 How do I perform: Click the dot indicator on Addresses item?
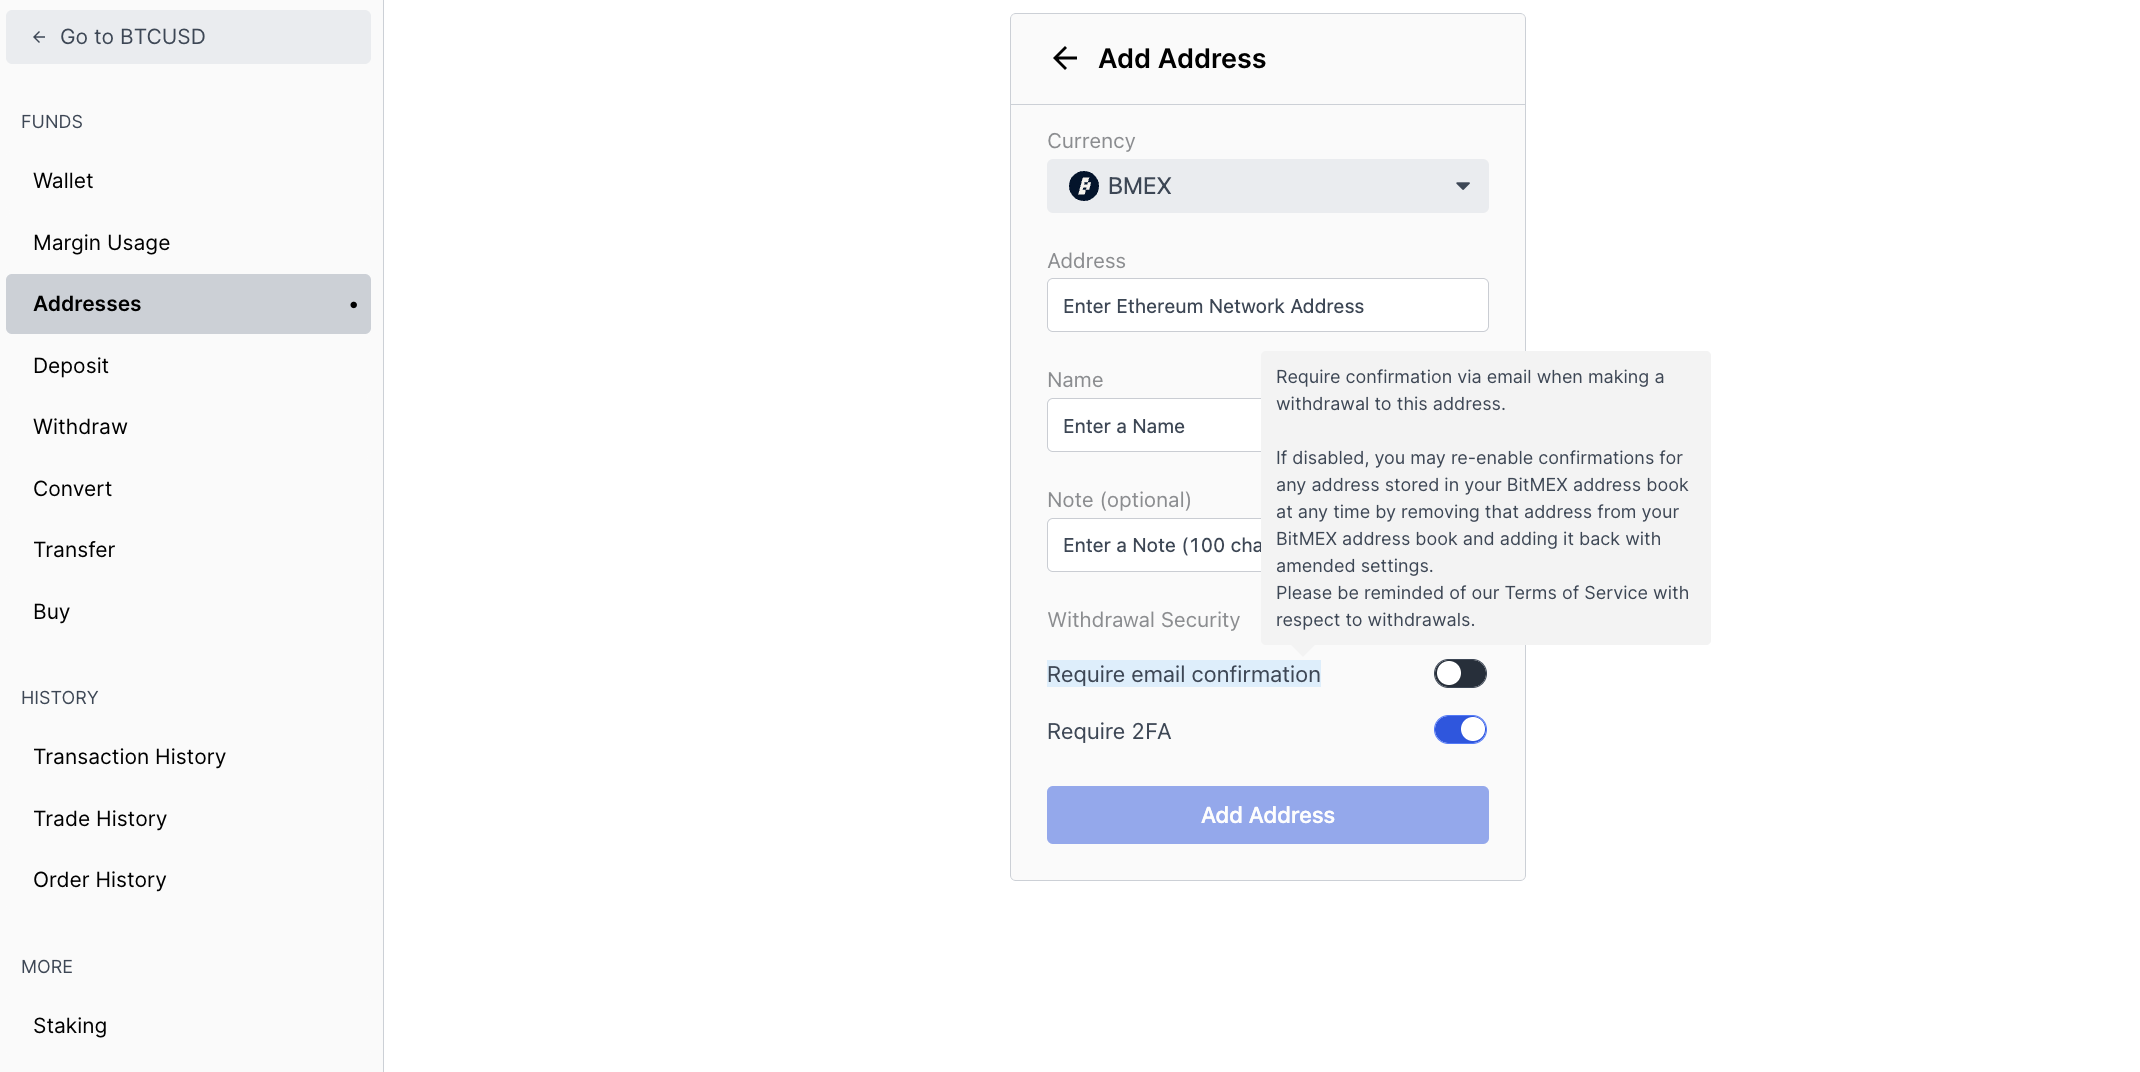[x=353, y=304]
